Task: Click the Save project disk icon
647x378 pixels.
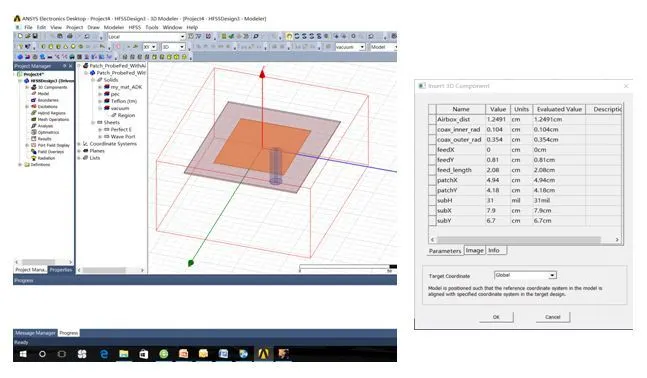Action: (35, 36)
